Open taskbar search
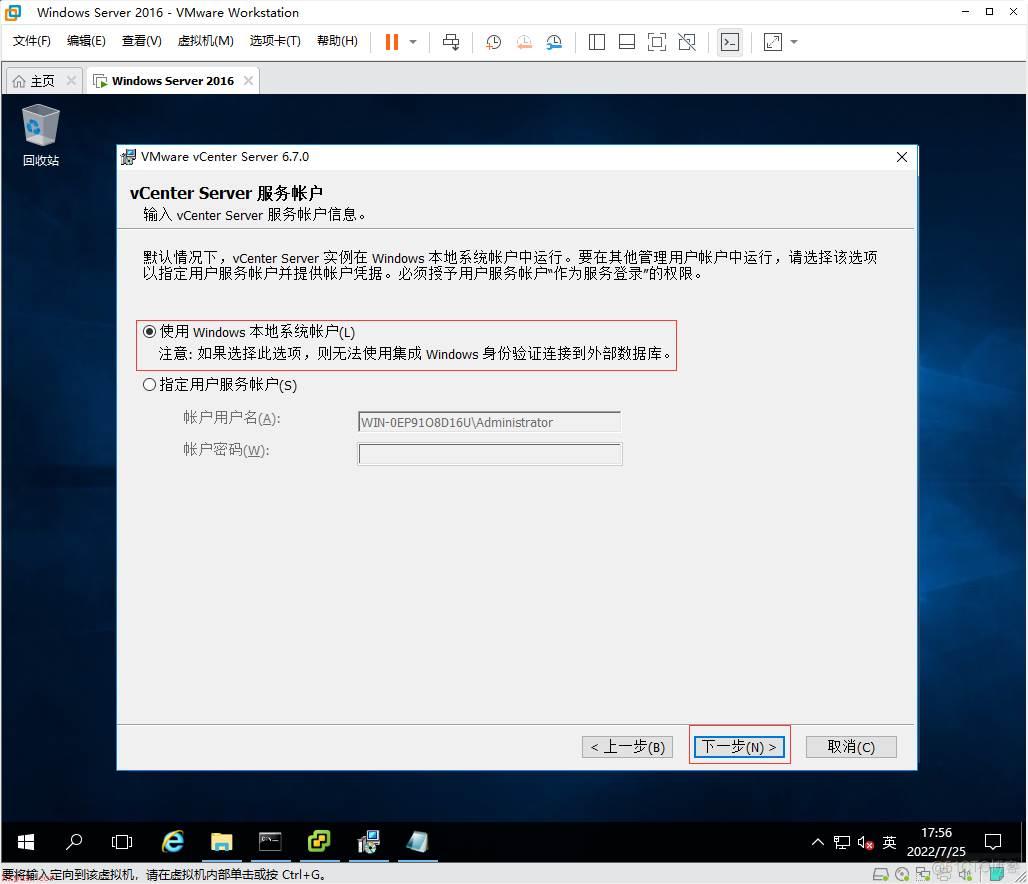 [x=74, y=841]
